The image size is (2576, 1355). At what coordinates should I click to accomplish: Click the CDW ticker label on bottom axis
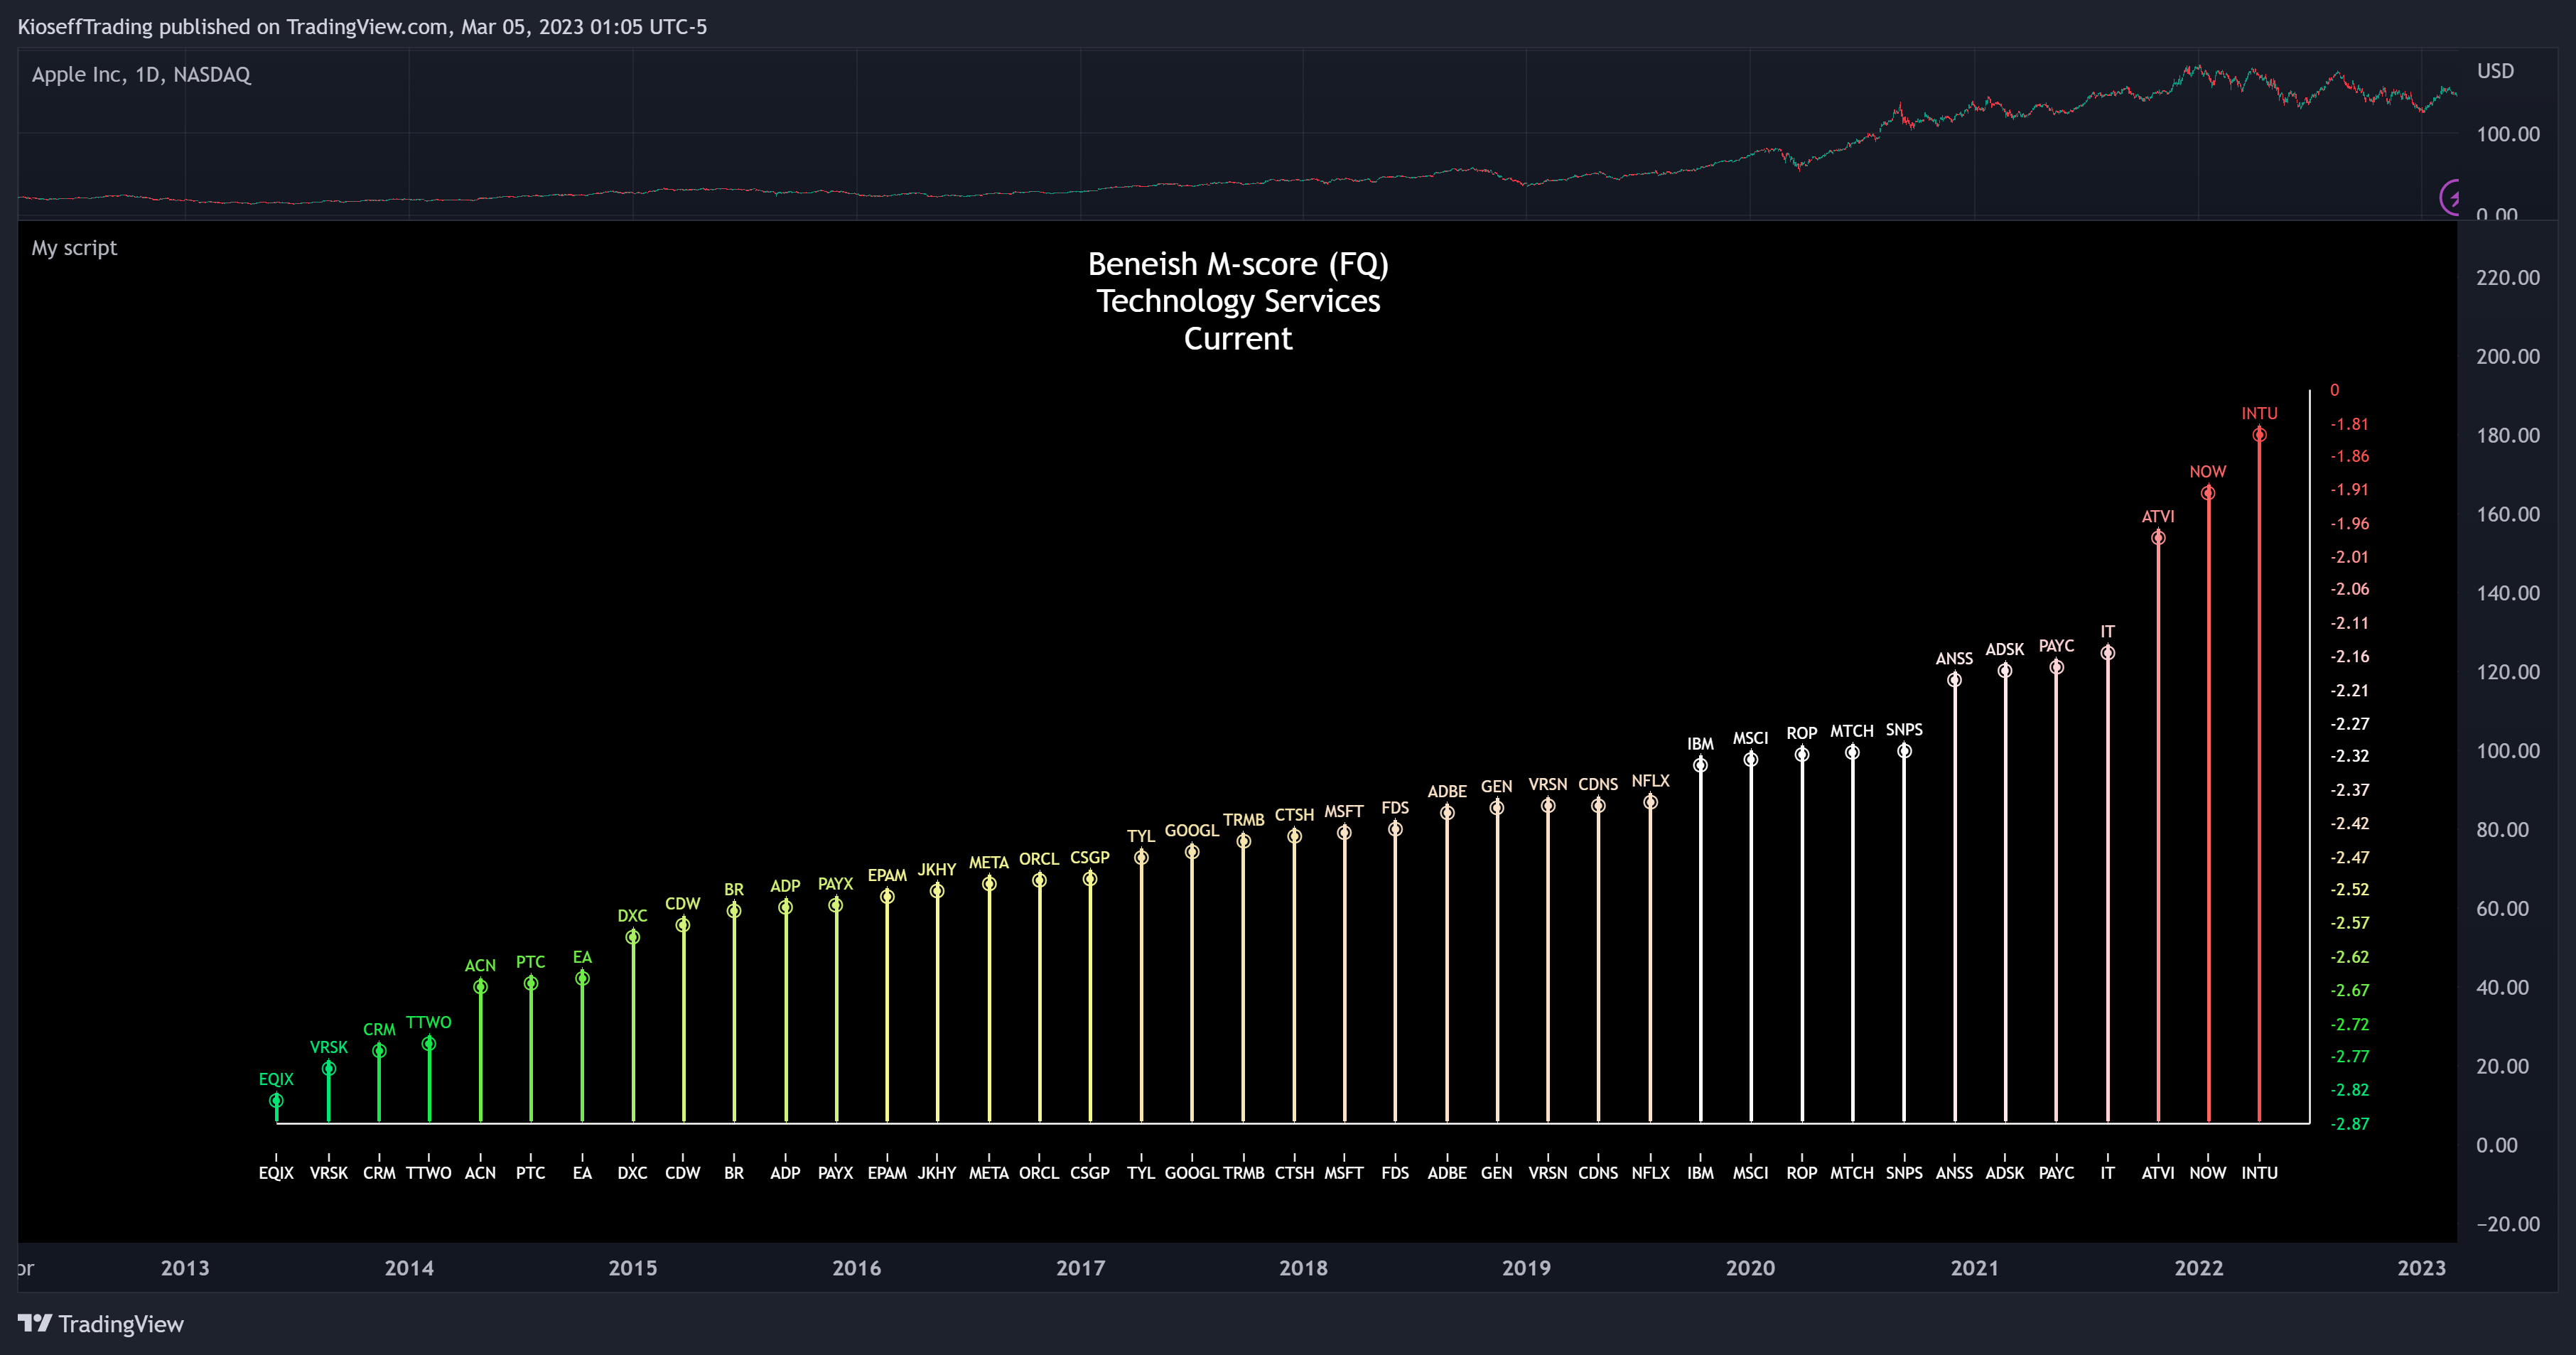pos(683,1173)
